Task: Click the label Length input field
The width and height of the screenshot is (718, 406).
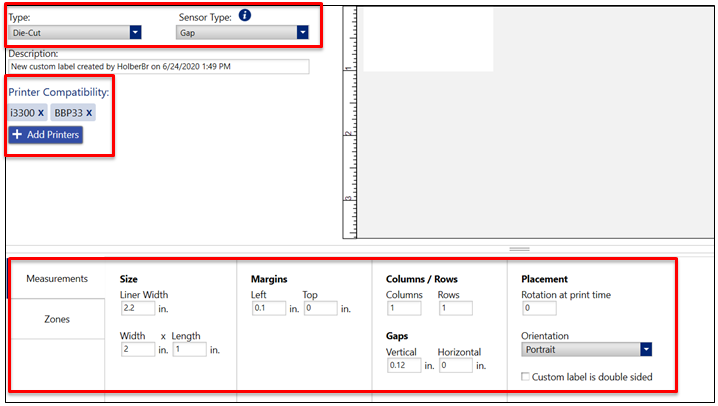Action: point(190,349)
